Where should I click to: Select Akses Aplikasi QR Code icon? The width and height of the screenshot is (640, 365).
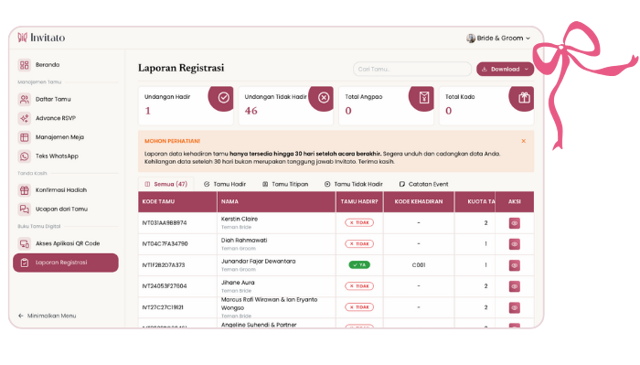point(24,243)
